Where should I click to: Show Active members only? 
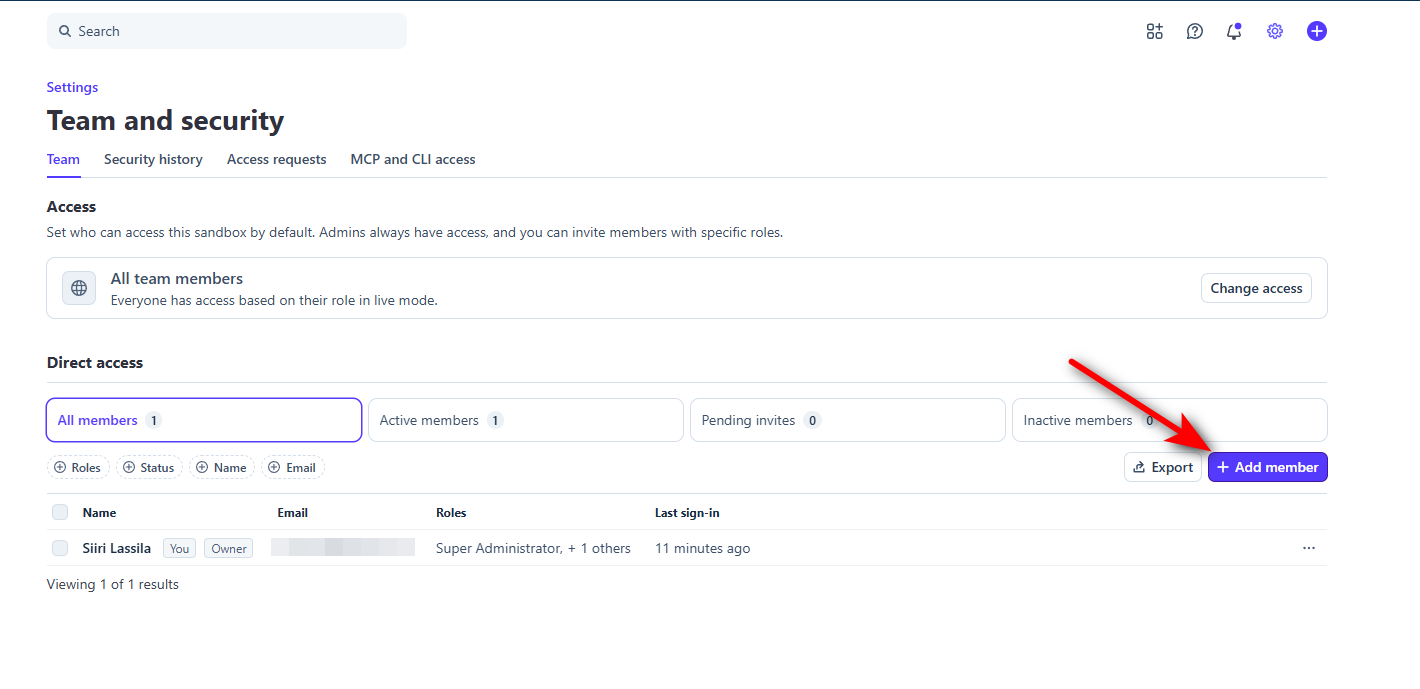point(526,420)
